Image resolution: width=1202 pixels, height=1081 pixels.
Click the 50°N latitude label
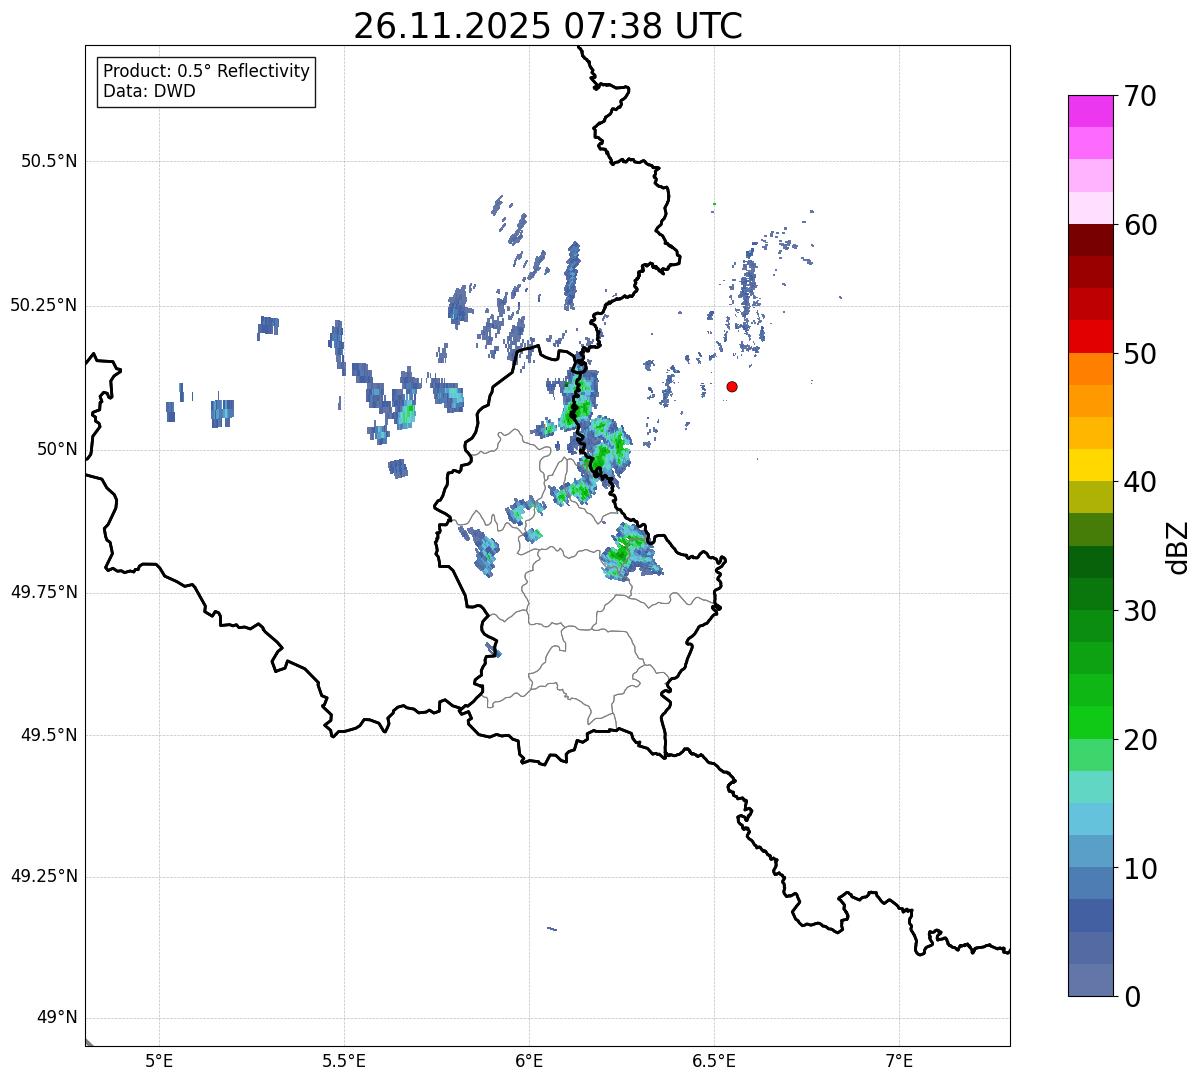pos(57,449)
